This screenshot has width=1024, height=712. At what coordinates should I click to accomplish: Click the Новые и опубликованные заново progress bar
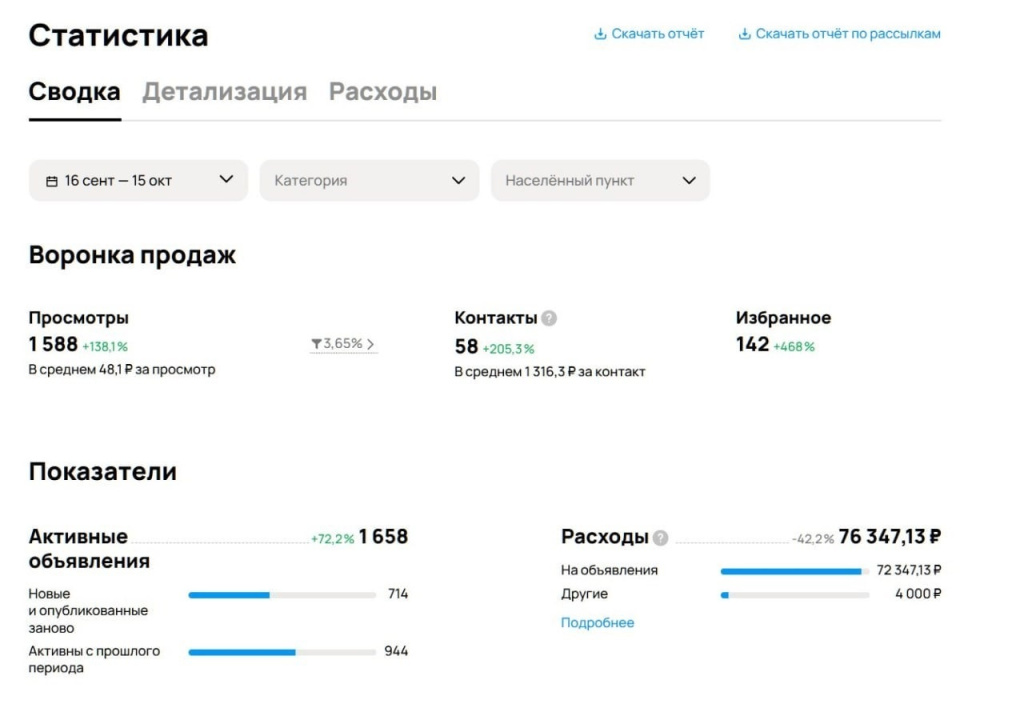tap(282, 595)
